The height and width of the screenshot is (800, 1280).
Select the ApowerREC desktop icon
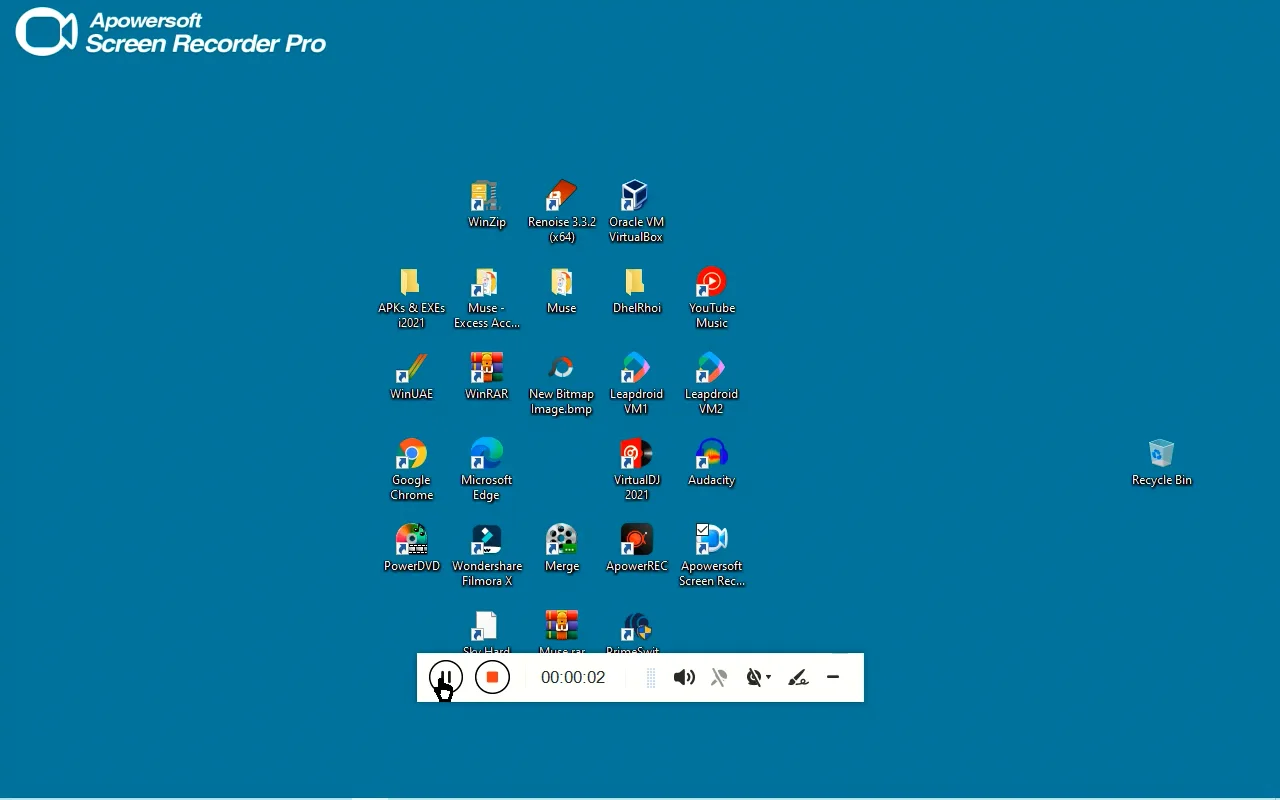pos(636,549)
